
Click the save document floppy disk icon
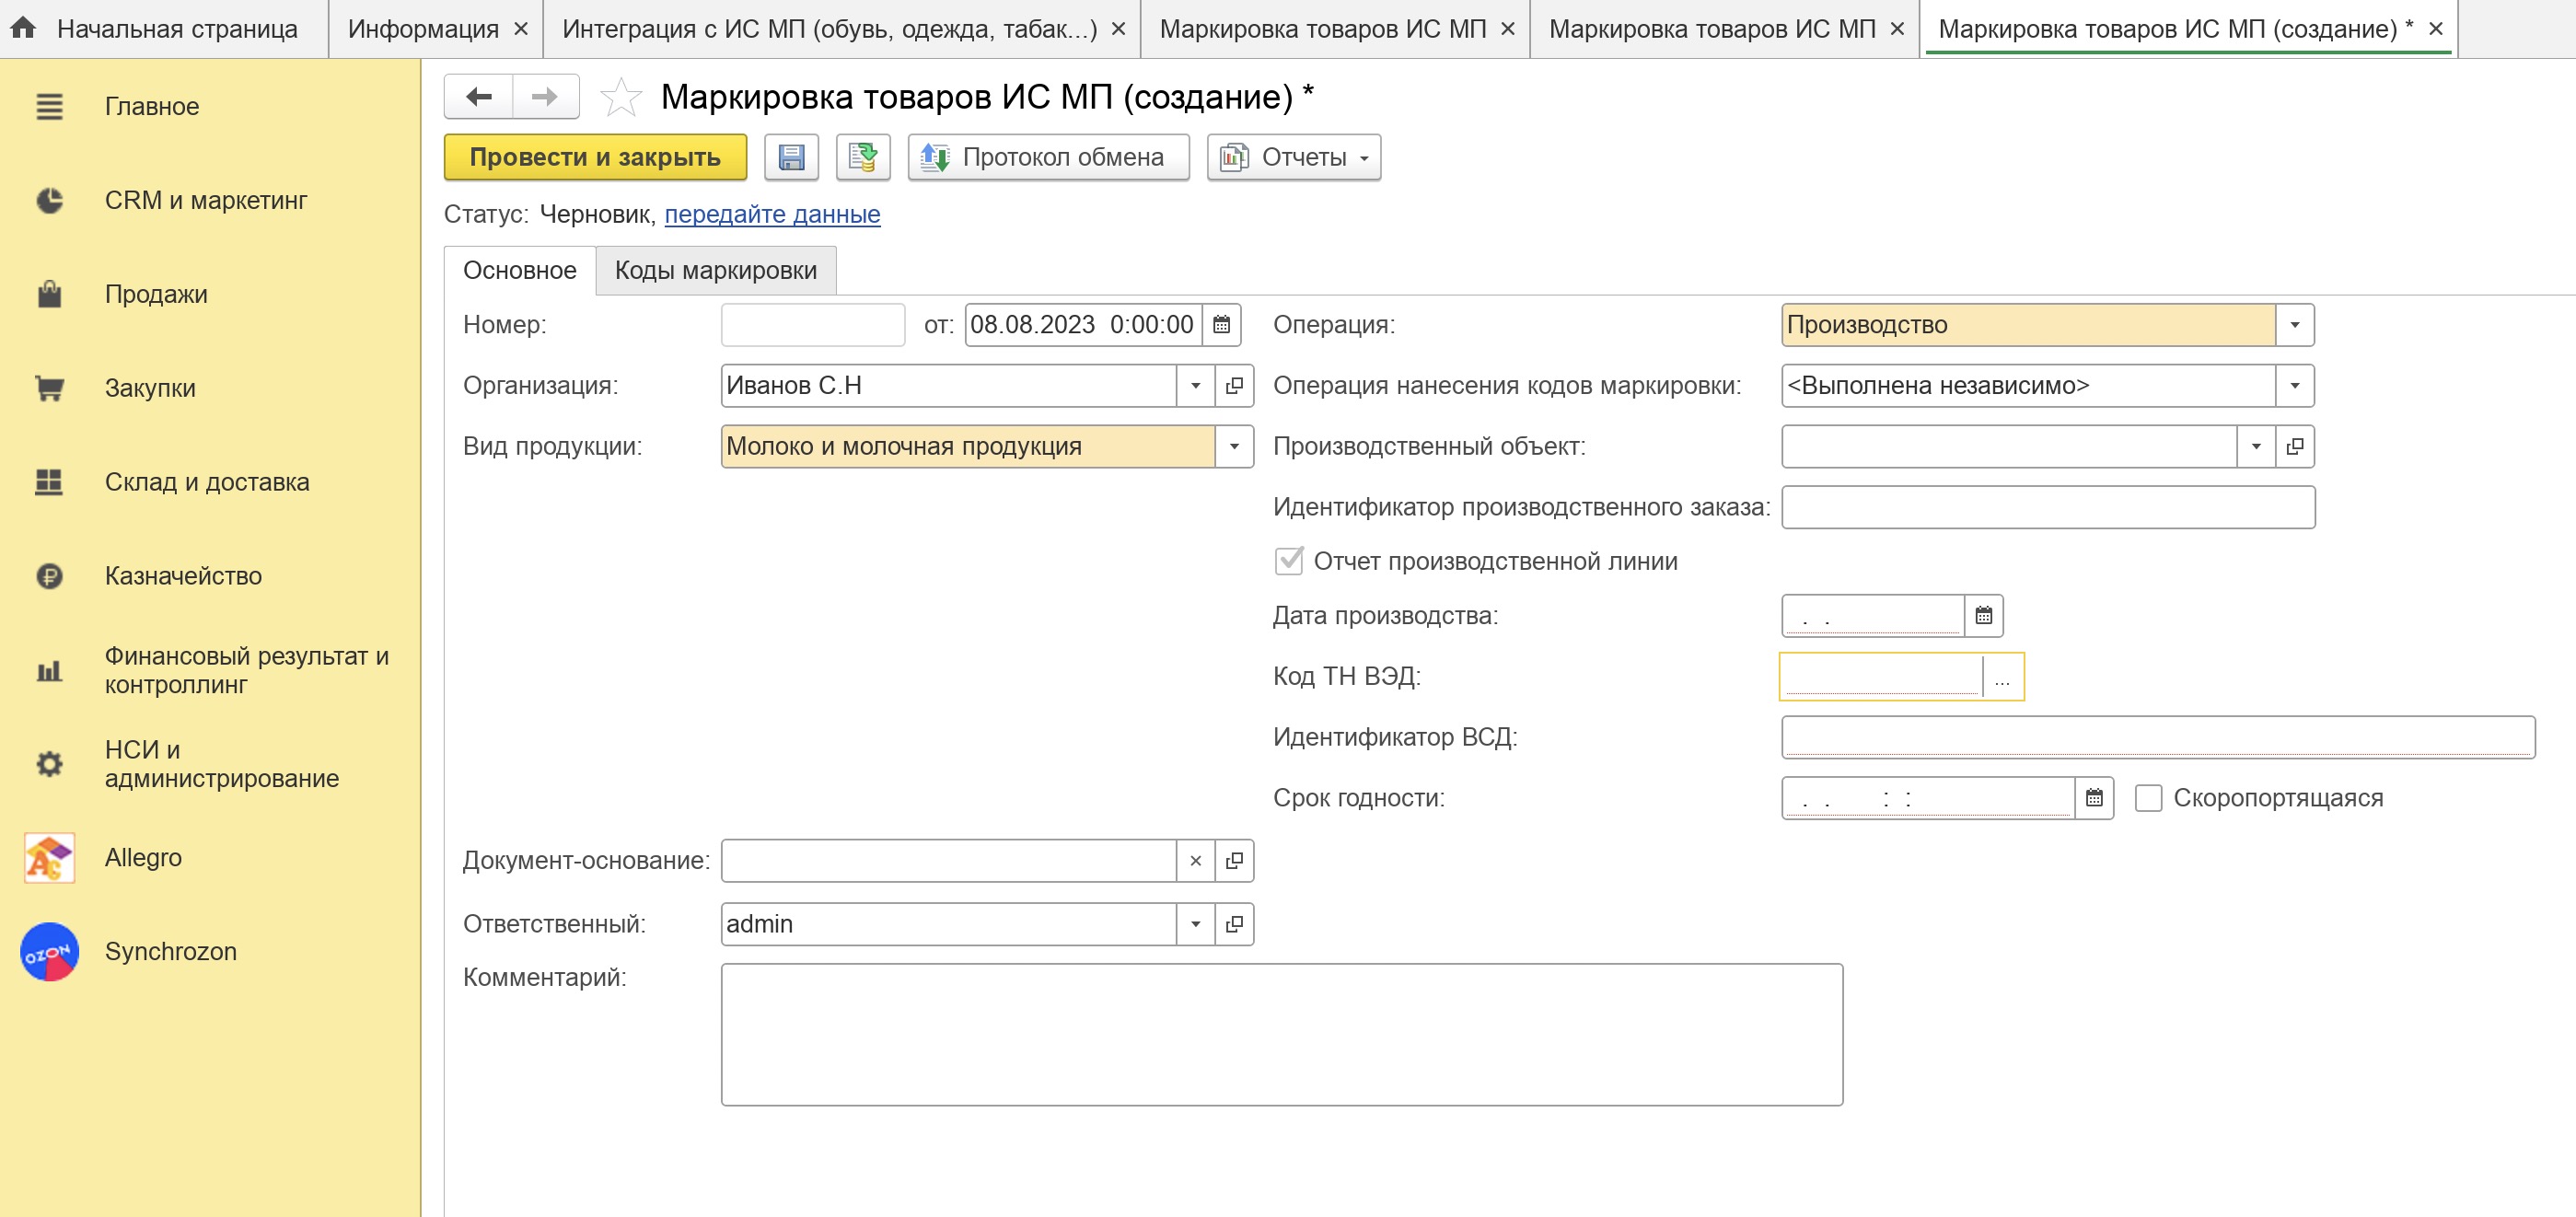pos(791,157)
